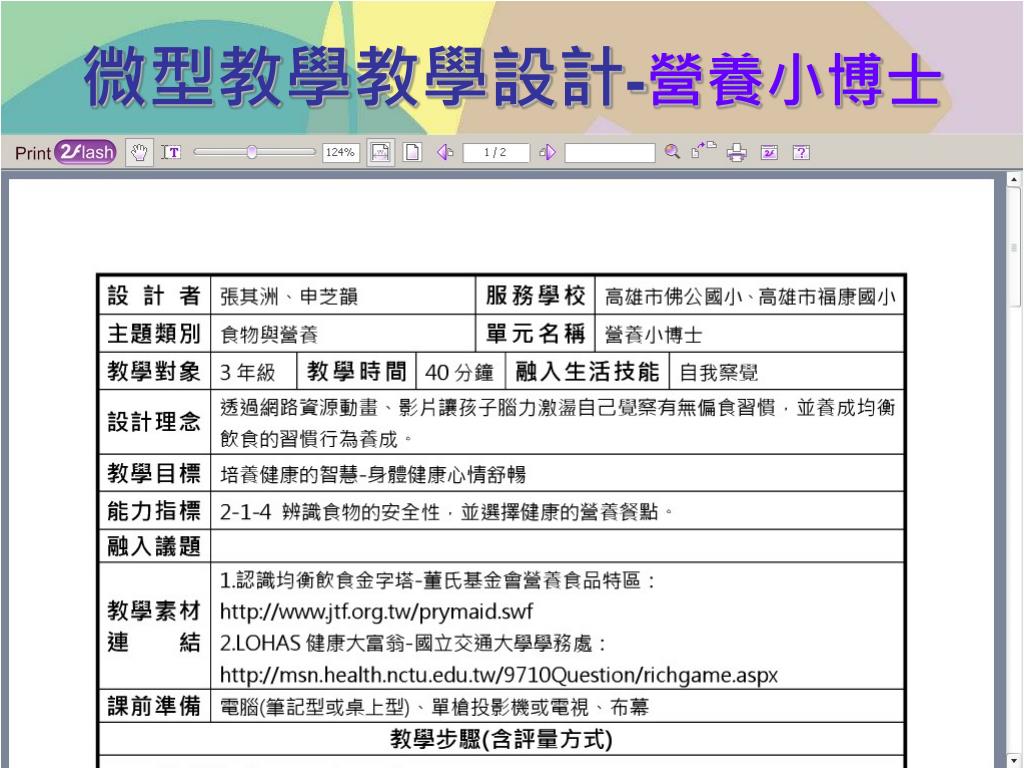Click the magnifier search icon
Image resolution: width=1024 pixels, height=768 pixels.
672,152
